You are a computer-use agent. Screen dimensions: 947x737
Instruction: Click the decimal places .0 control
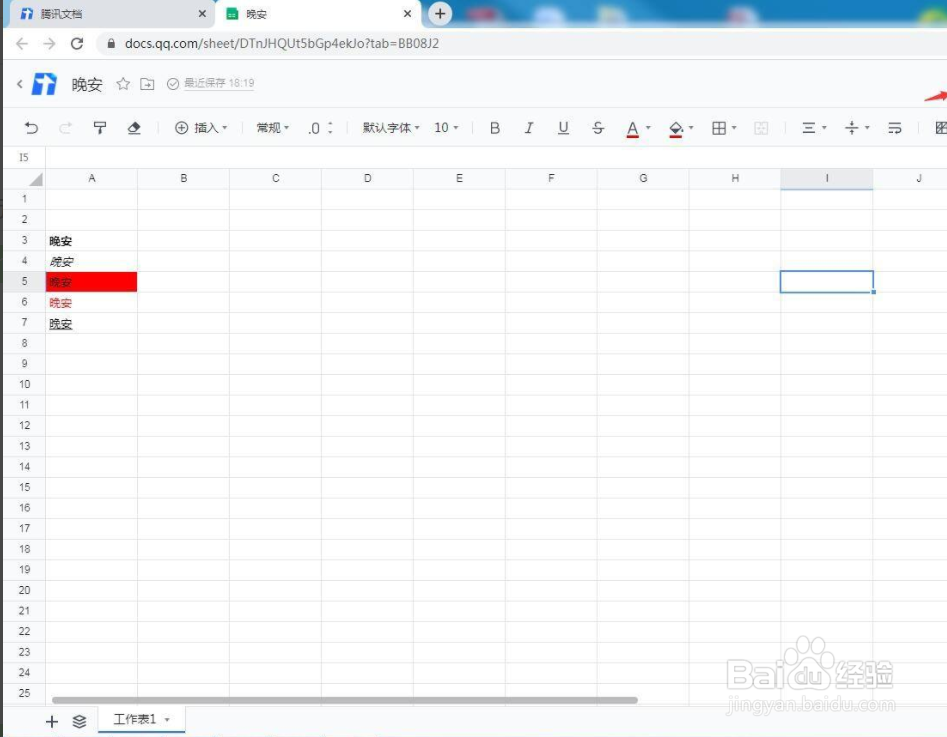(320, 128)
